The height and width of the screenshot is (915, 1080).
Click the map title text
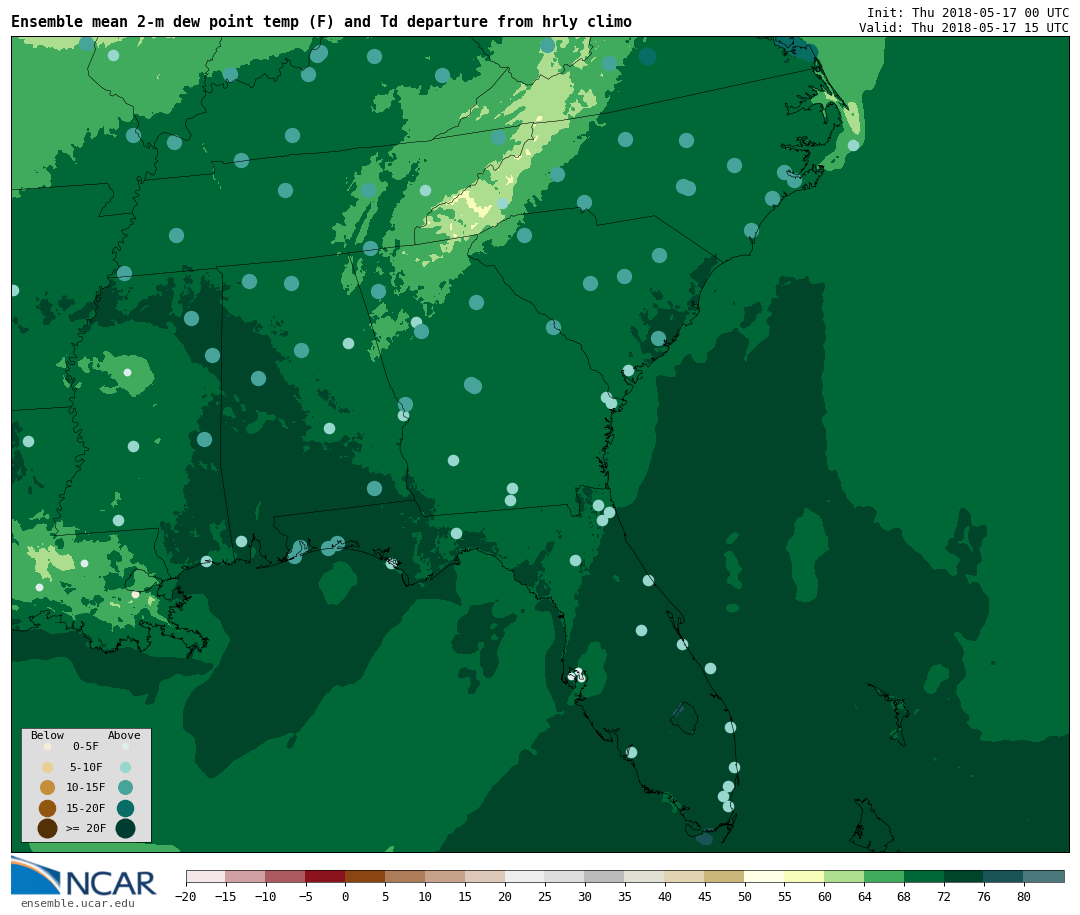point(321,21)
